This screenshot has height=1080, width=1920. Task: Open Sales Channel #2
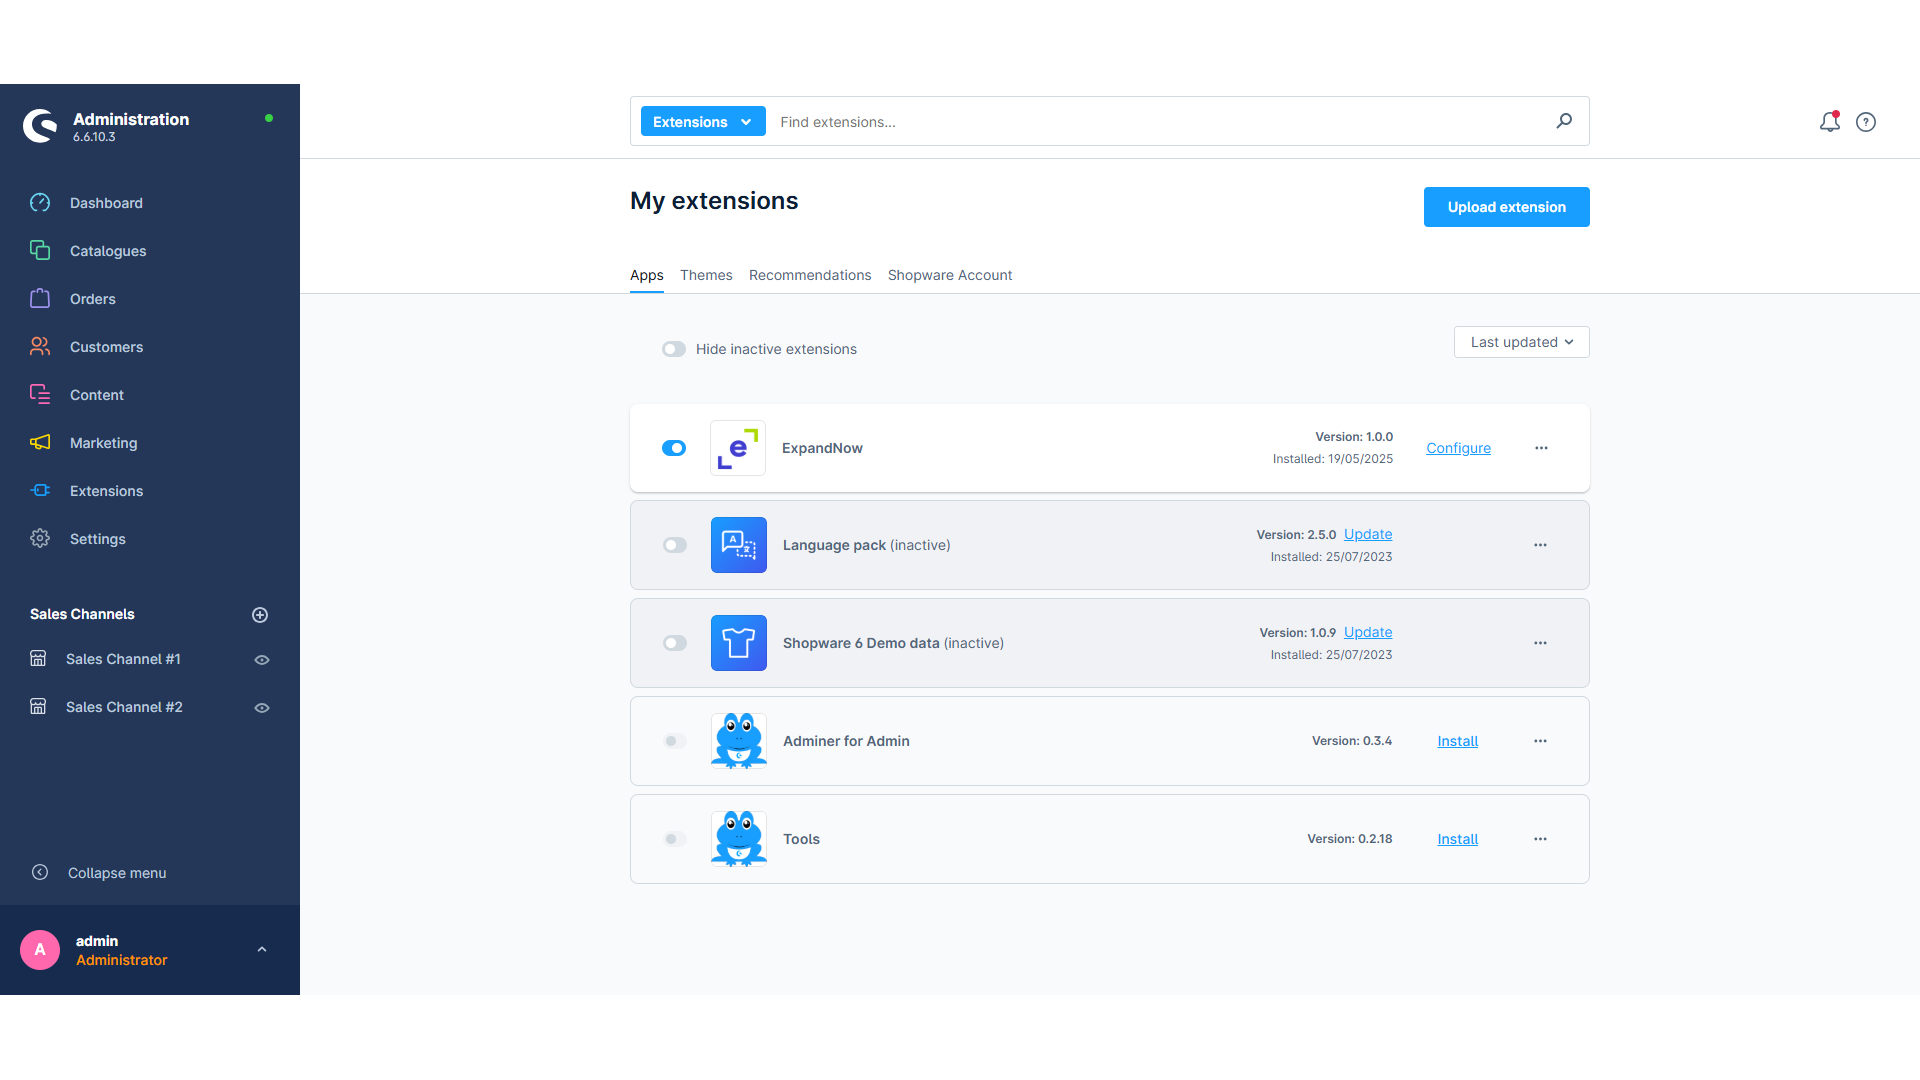click(124, 707)
